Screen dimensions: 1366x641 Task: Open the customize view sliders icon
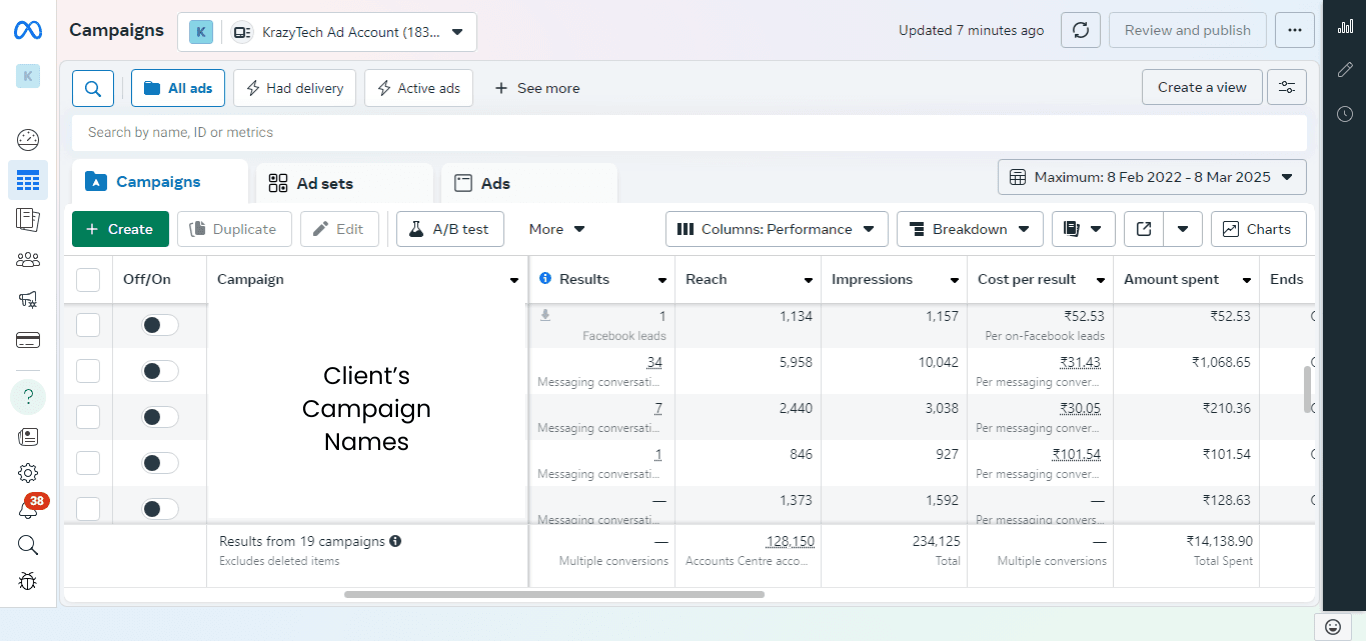coord(1286,88)
